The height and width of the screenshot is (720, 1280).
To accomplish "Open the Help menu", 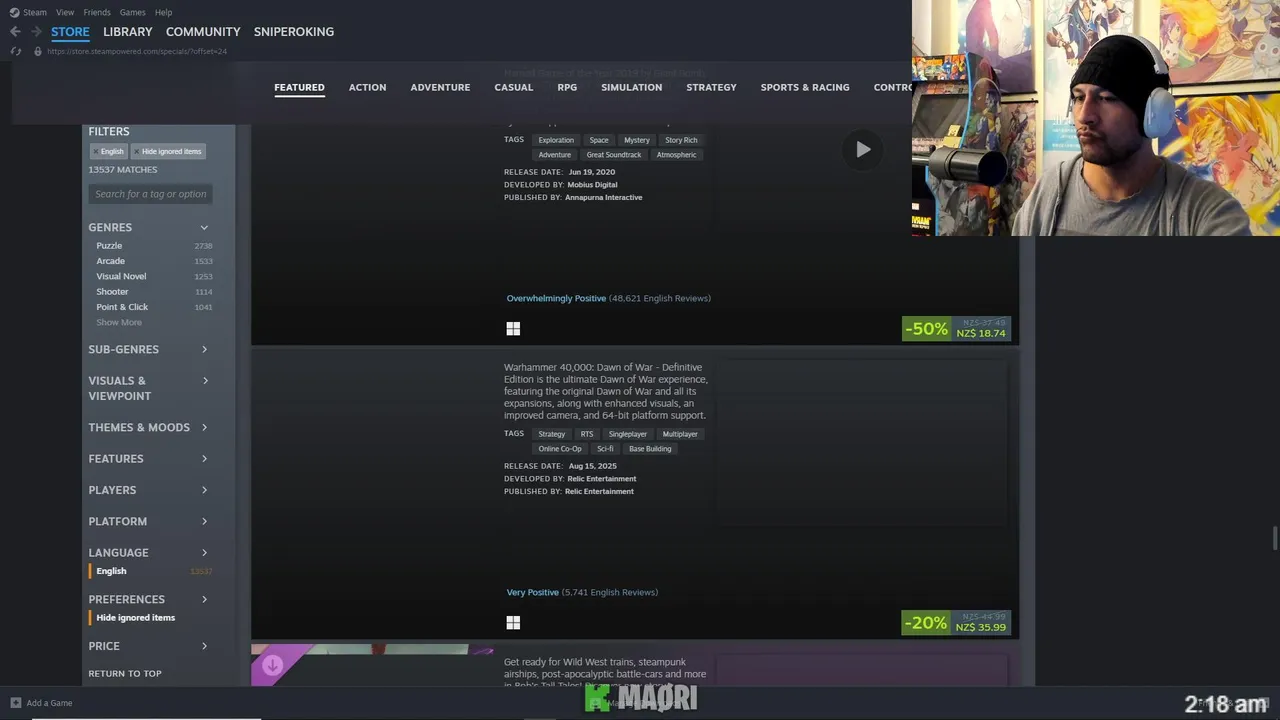I will coord(164,12).
